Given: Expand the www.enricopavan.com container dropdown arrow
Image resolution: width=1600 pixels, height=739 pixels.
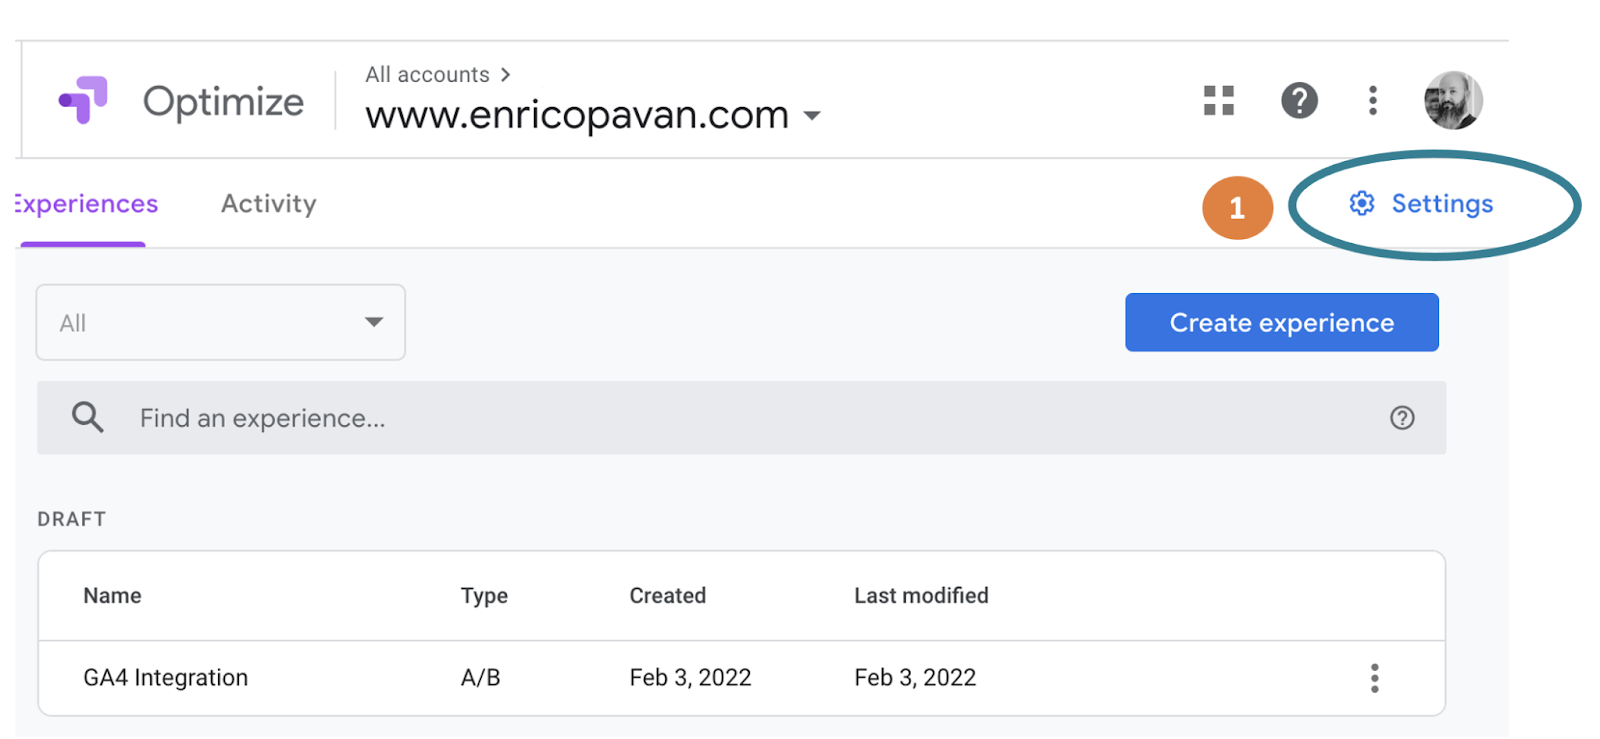Looking at the screenshot, I should (812, 116).
